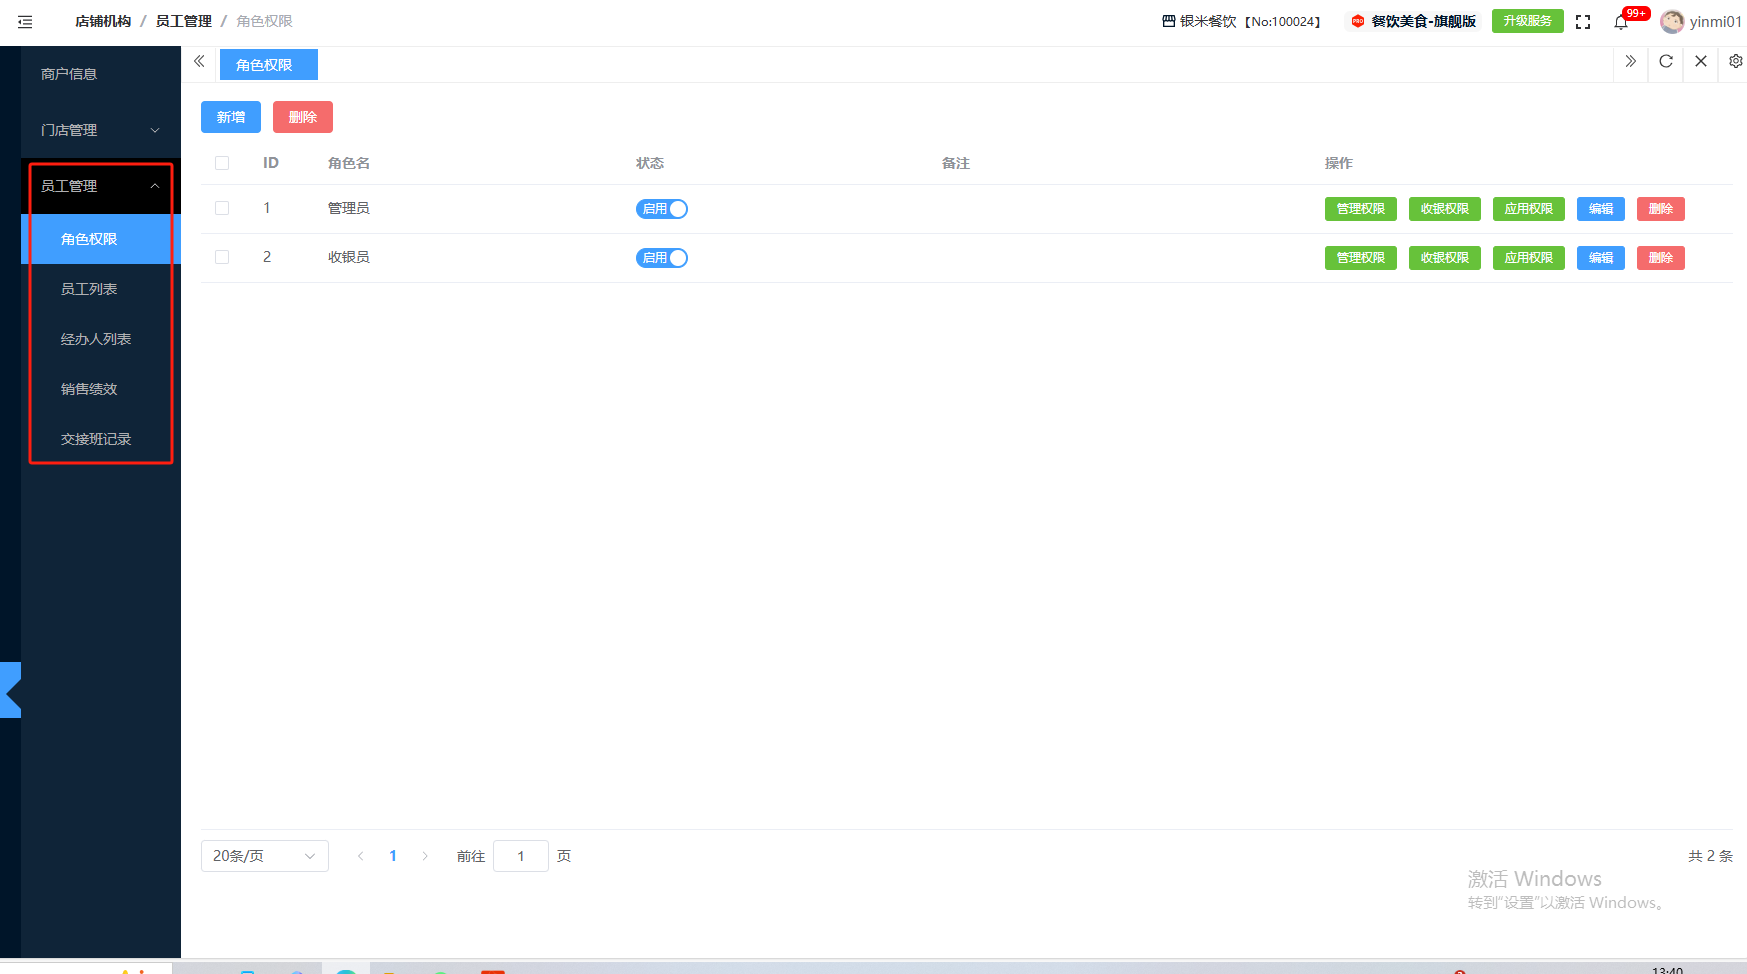Open notifications bell with 99+ badge
The height and width of the screenshot is (974, 1747).
[x=1621, y=22]
